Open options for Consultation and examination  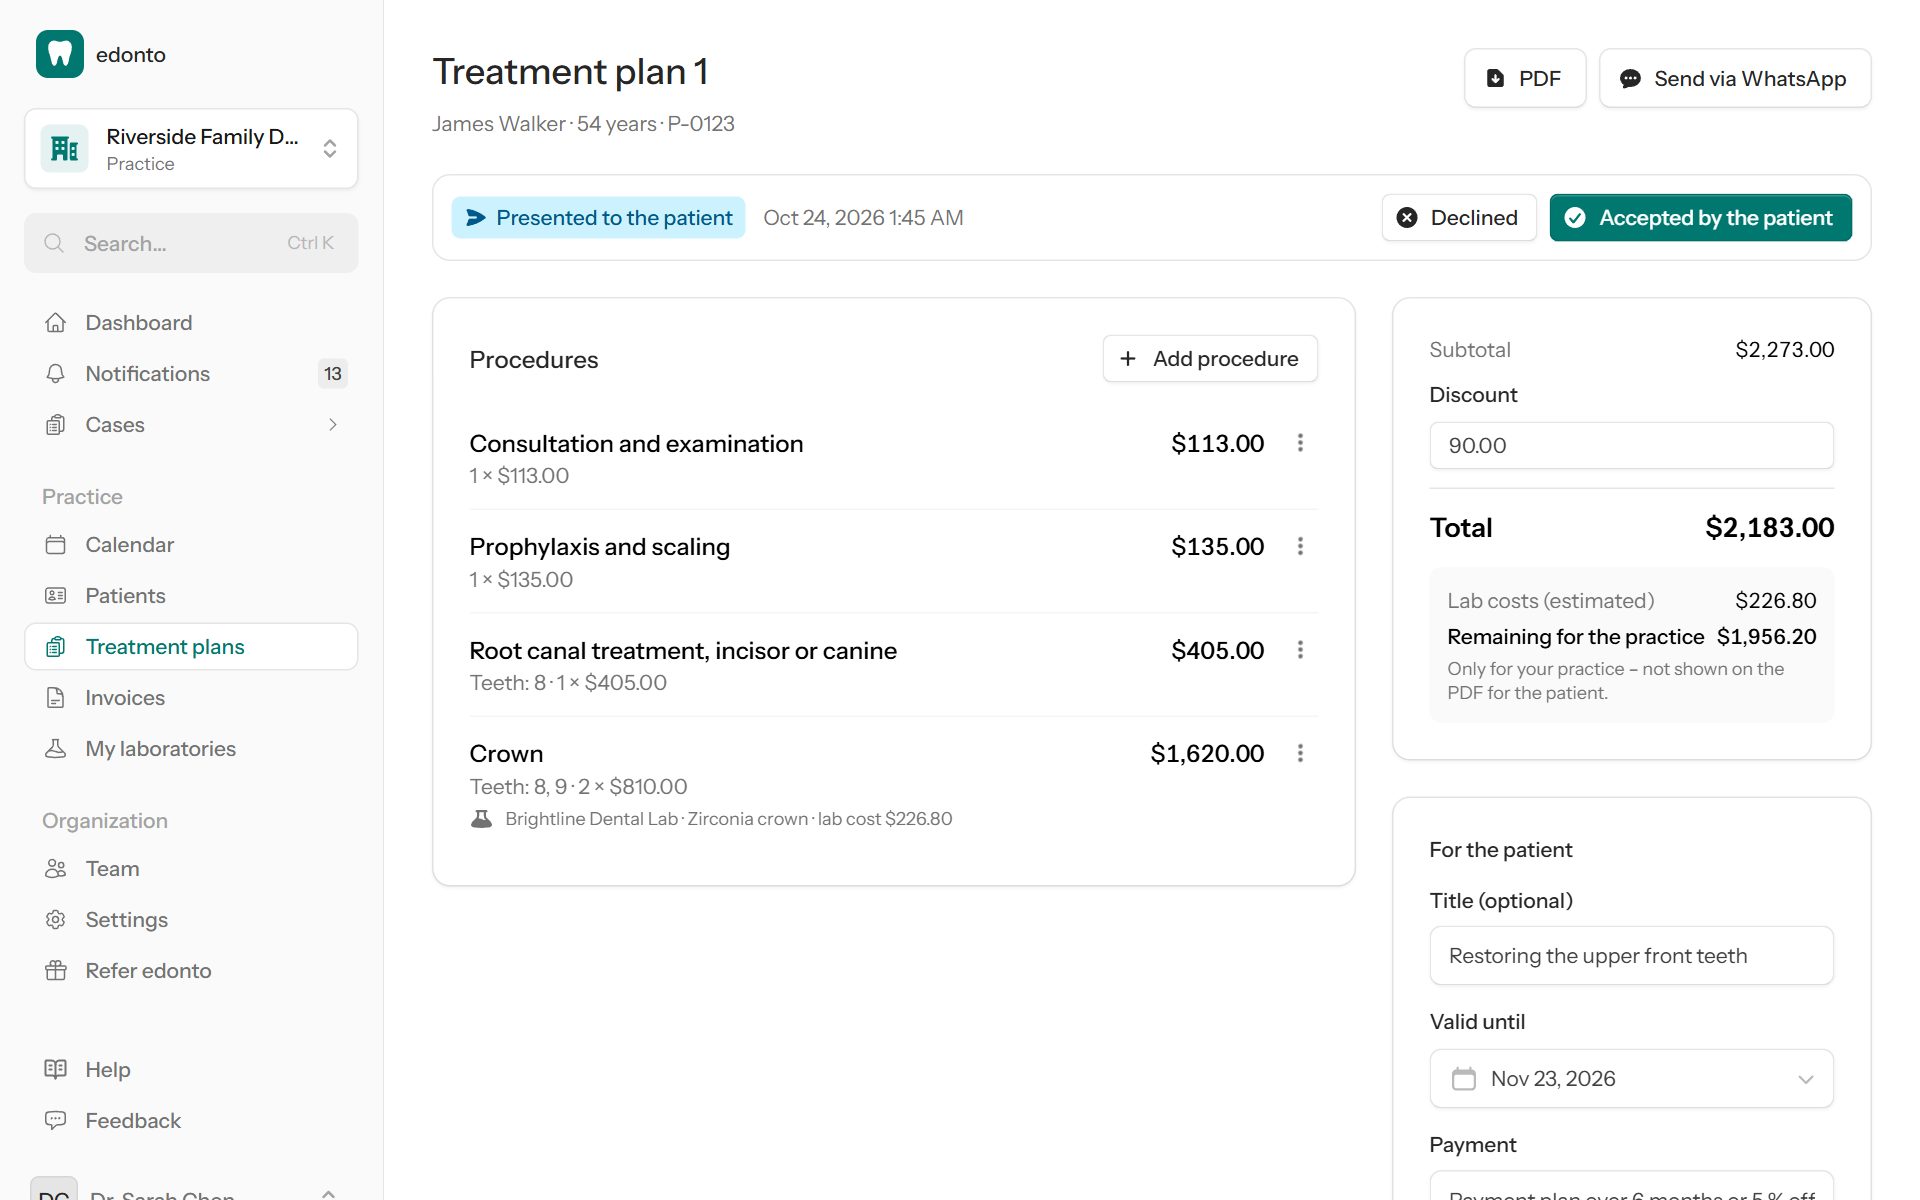1300,442
